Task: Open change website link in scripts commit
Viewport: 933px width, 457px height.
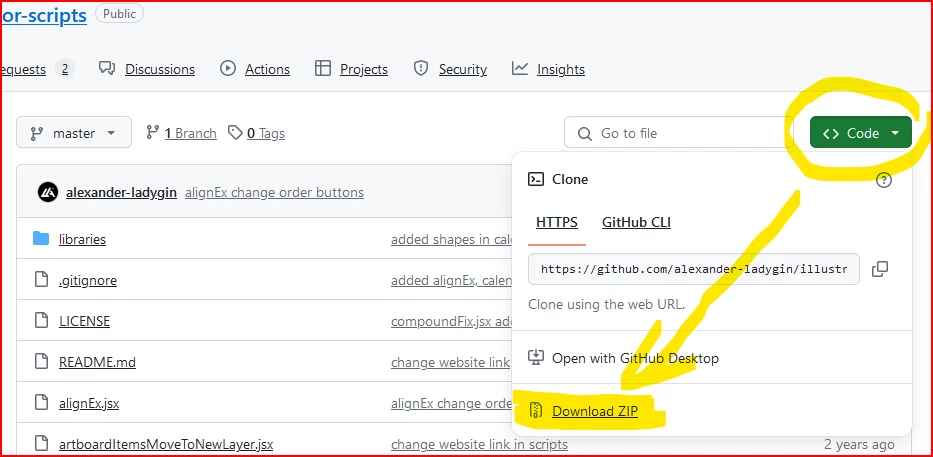Action: (x=479, y=445)
